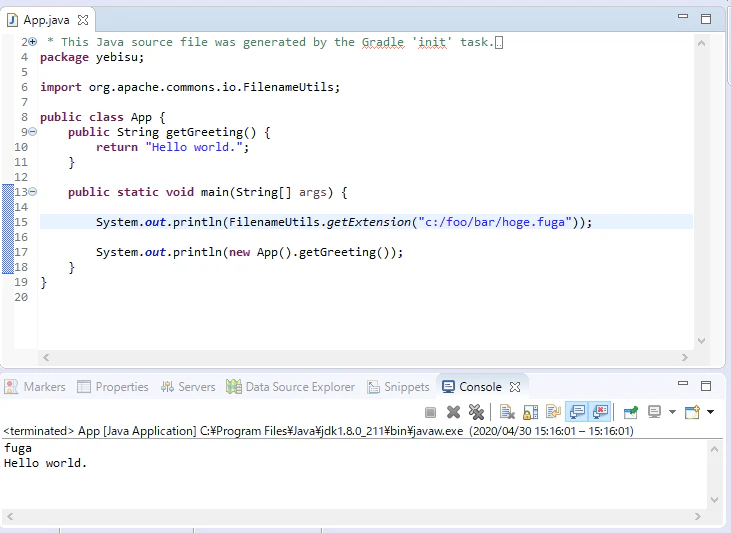
Task: Switch to the Servers tab
Action: [x=188, y=387]
